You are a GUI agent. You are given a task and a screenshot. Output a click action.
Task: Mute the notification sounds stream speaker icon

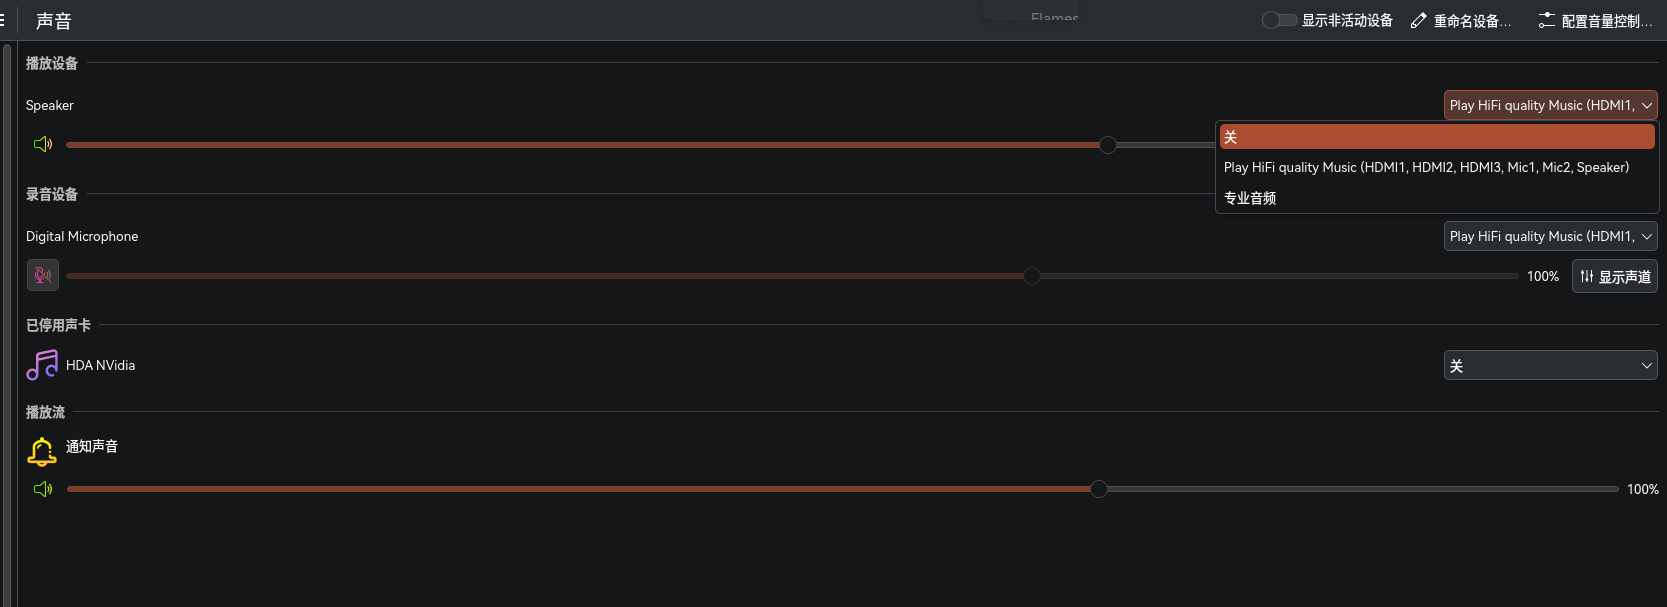(43, 489)
